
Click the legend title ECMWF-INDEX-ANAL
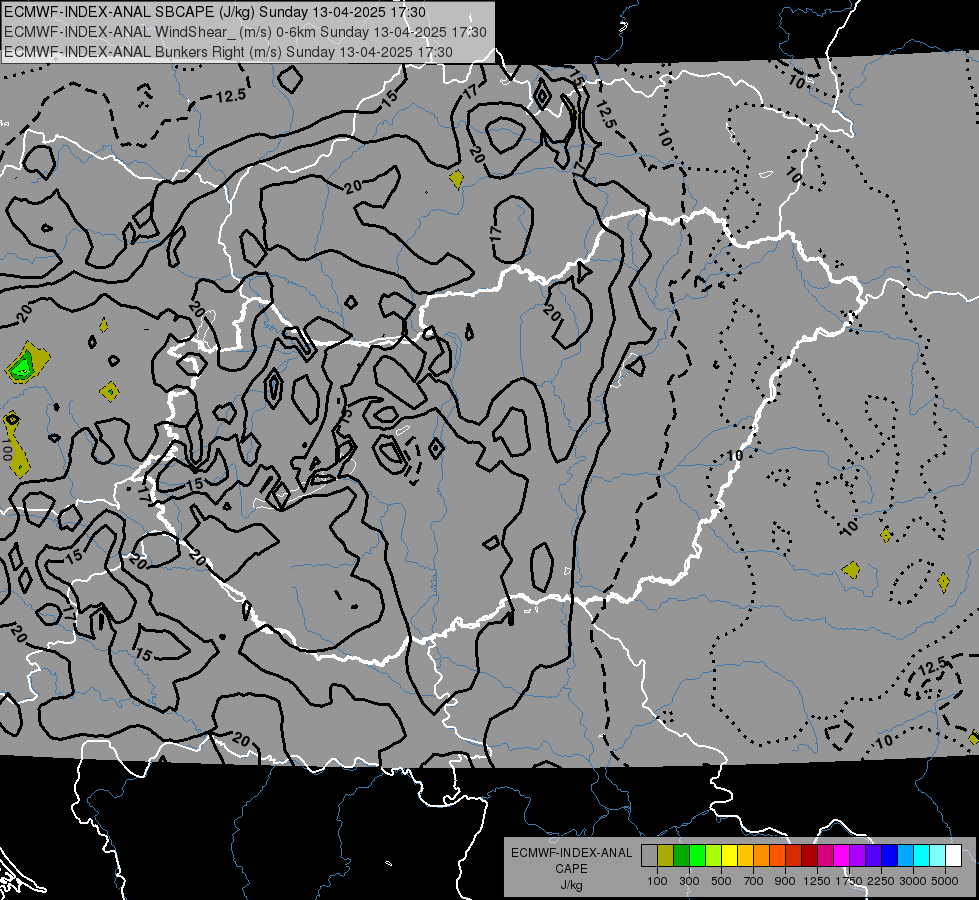[x=571, y=853]
